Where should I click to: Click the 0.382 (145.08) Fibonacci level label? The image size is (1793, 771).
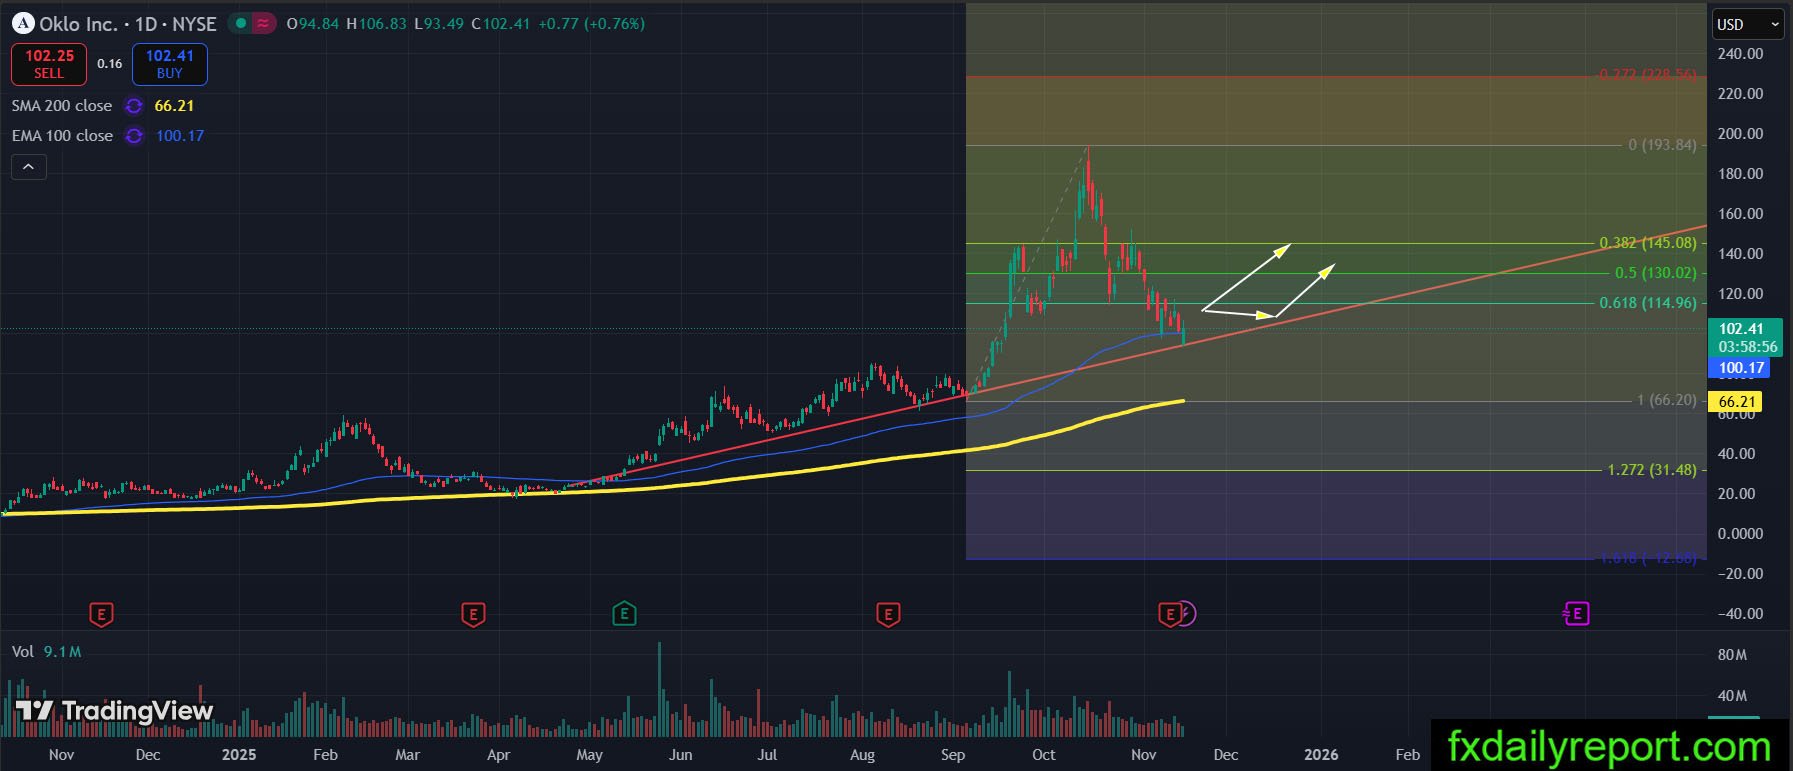[x=1648, y=243]
